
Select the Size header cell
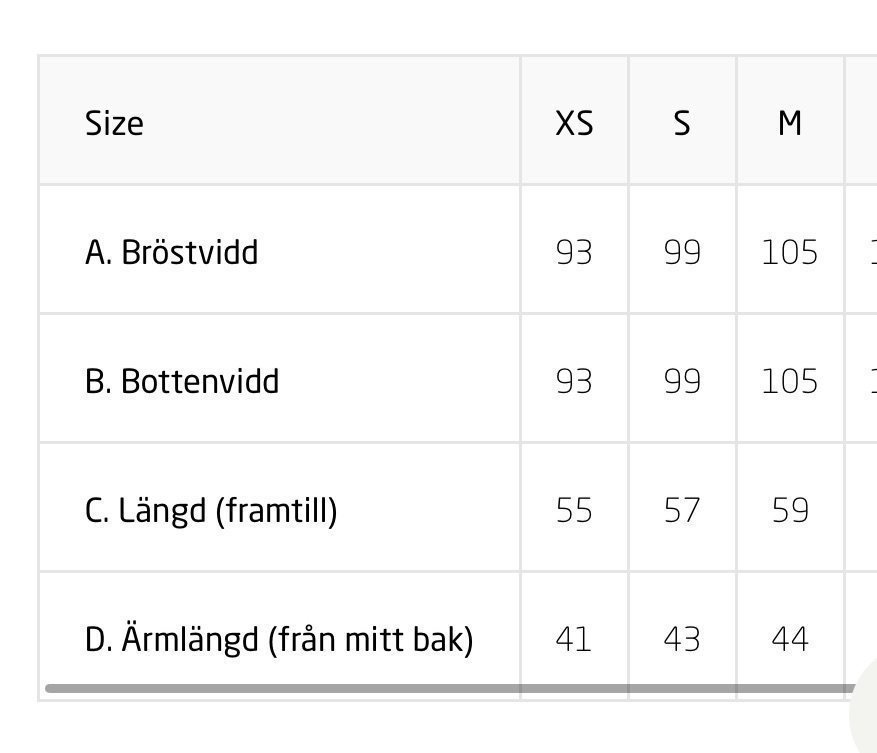point(114,123)
